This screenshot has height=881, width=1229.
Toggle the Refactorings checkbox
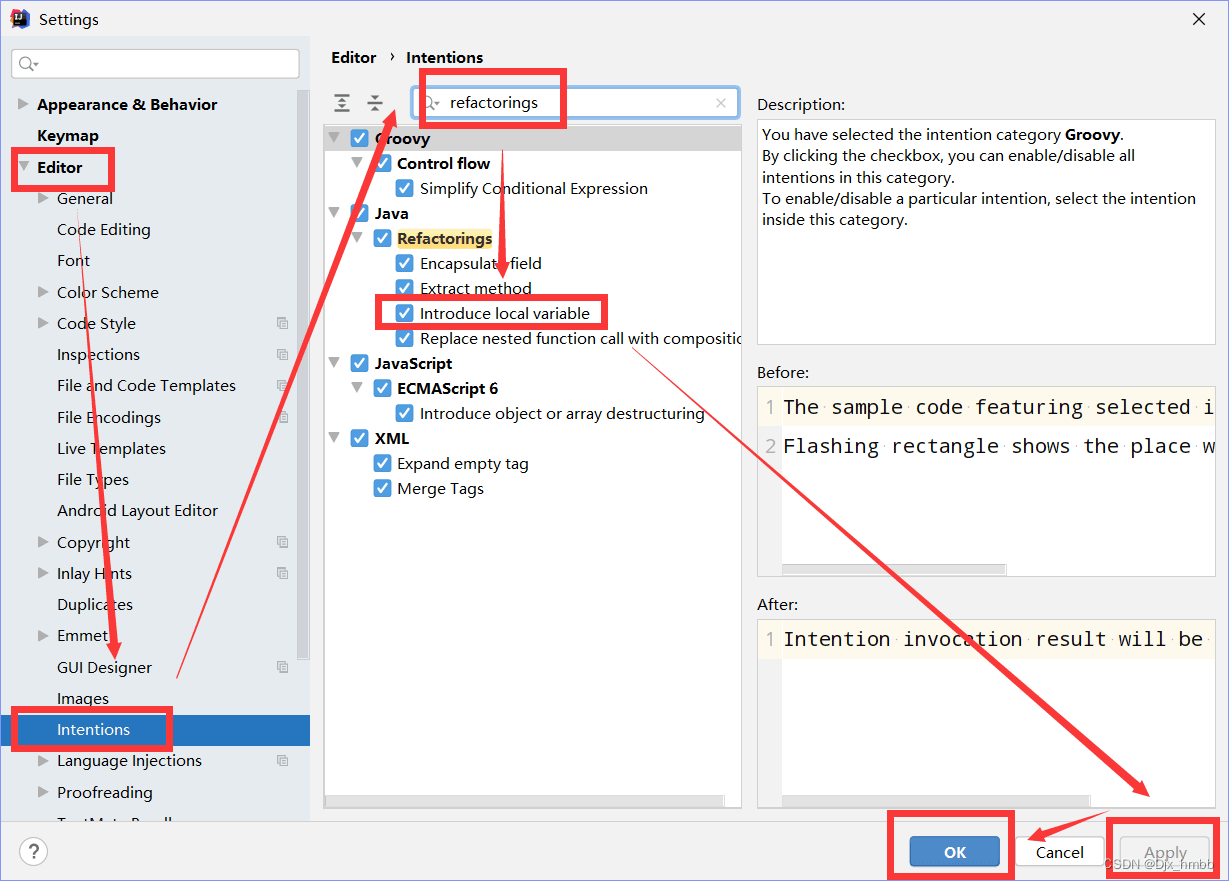click(382, 238)
